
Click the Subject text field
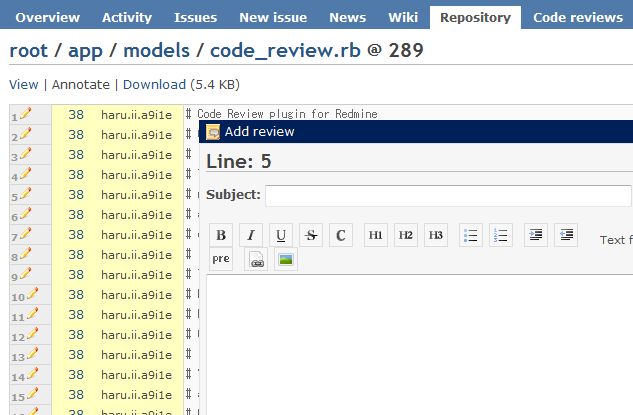click(448, 195)
